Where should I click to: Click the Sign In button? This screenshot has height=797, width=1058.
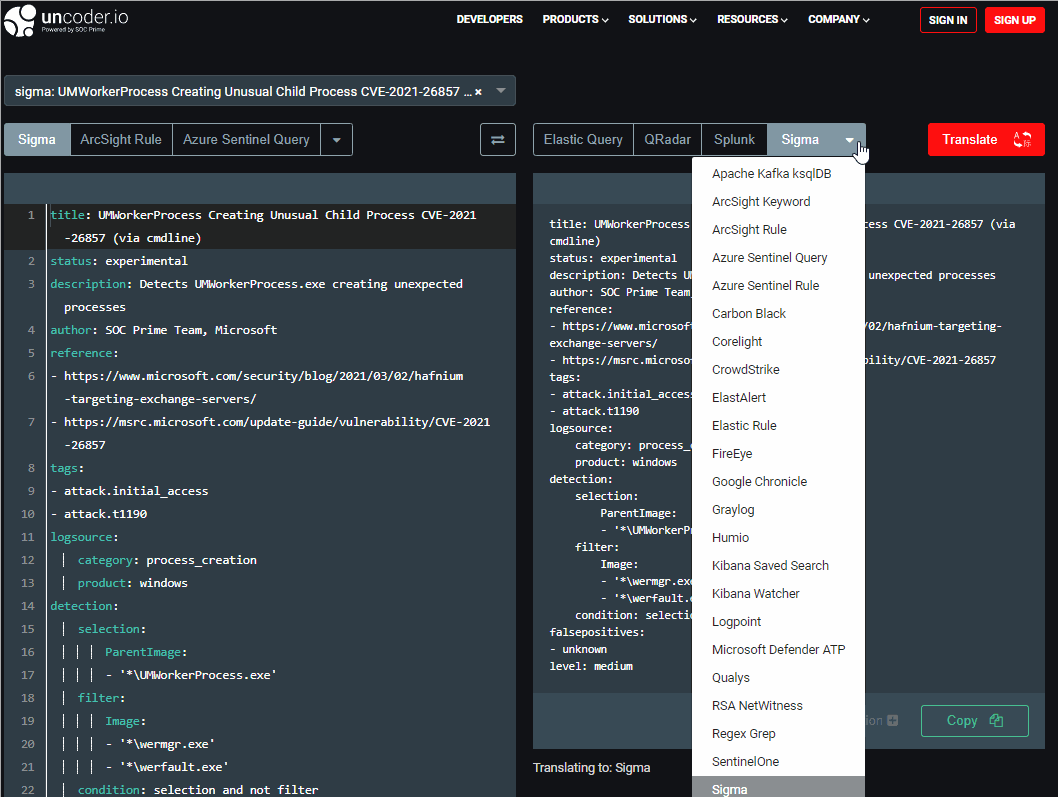pyautogui.click(x=948, y=20)
